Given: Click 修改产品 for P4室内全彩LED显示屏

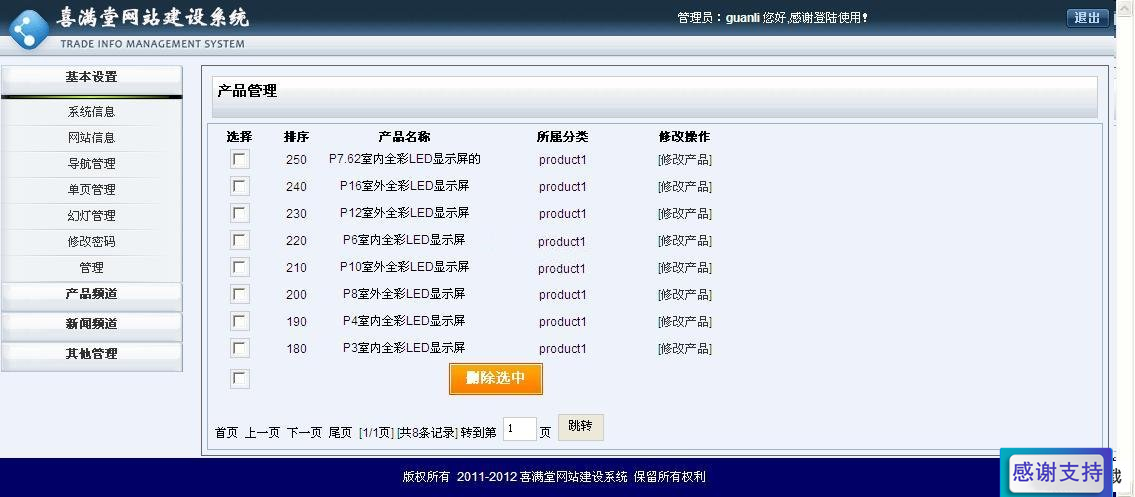Looking at the screenshot, I should click(x=685, y=322).
